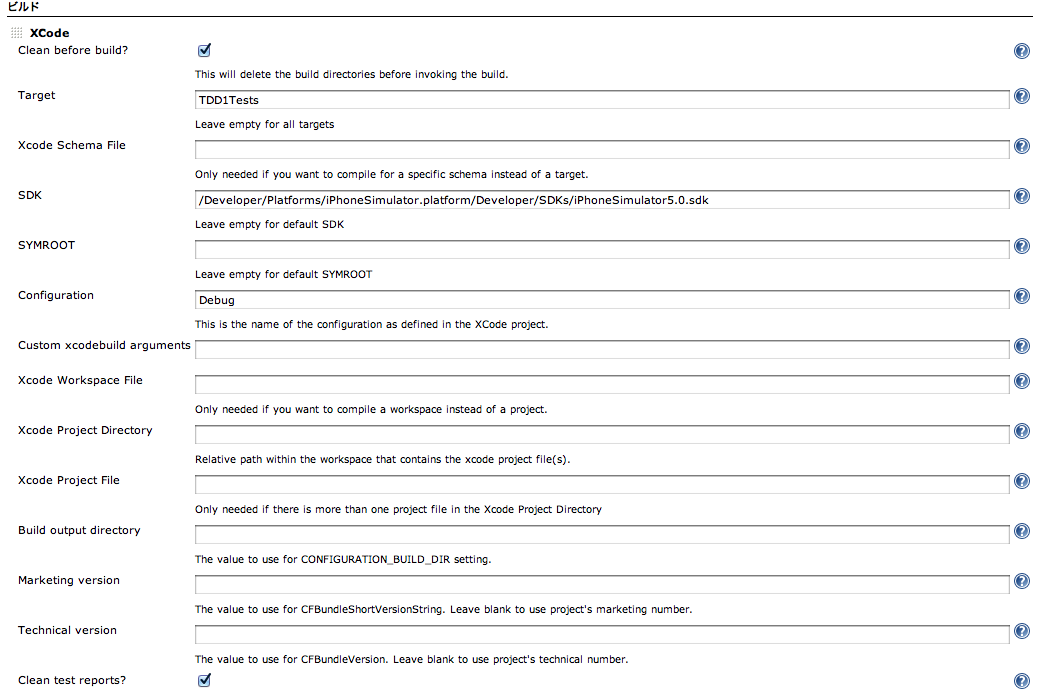Click the Target field containing TDD1Tests
Screen dimensions: 1054x700
pyautogui.click(x=602, y=100)
